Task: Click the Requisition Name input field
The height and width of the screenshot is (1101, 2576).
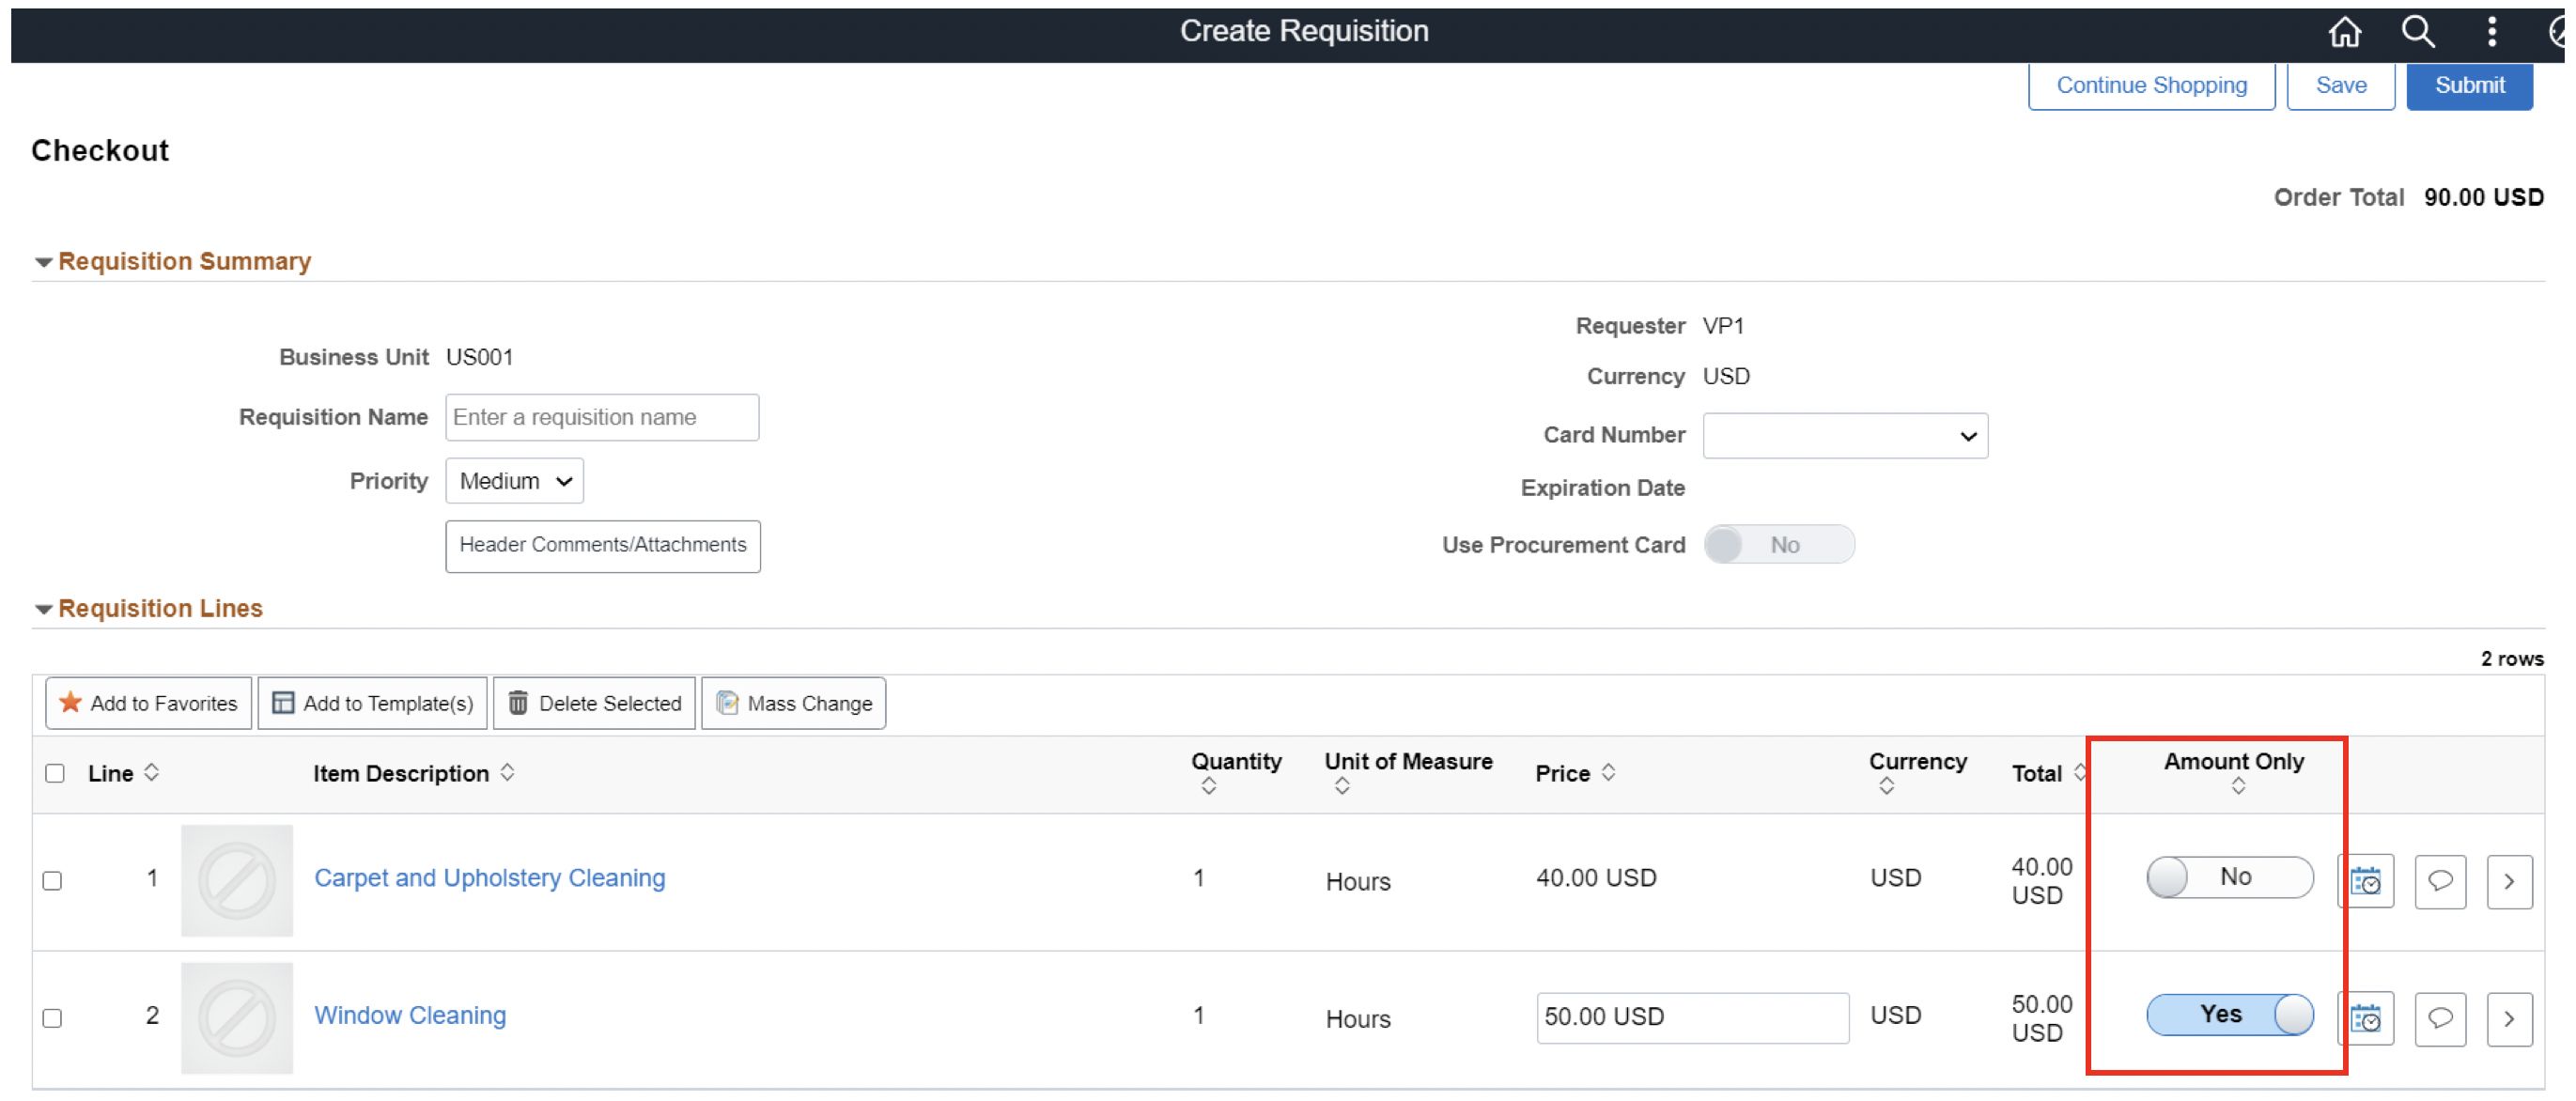Action: coord(602,417)
